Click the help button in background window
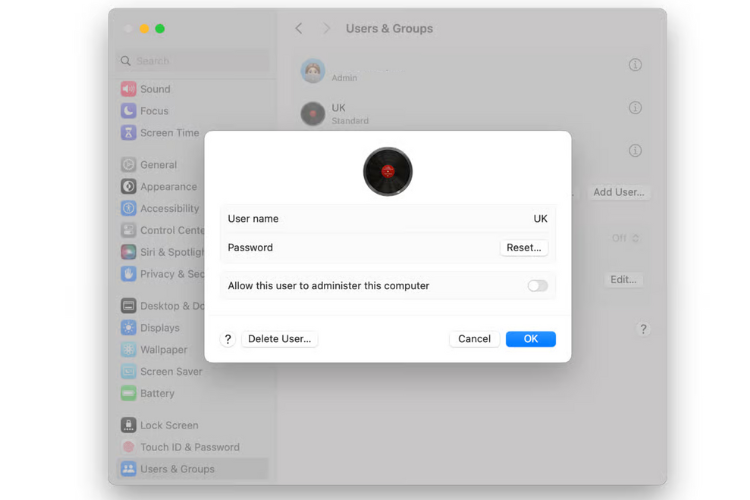750x500 pixels. [643, 329]
